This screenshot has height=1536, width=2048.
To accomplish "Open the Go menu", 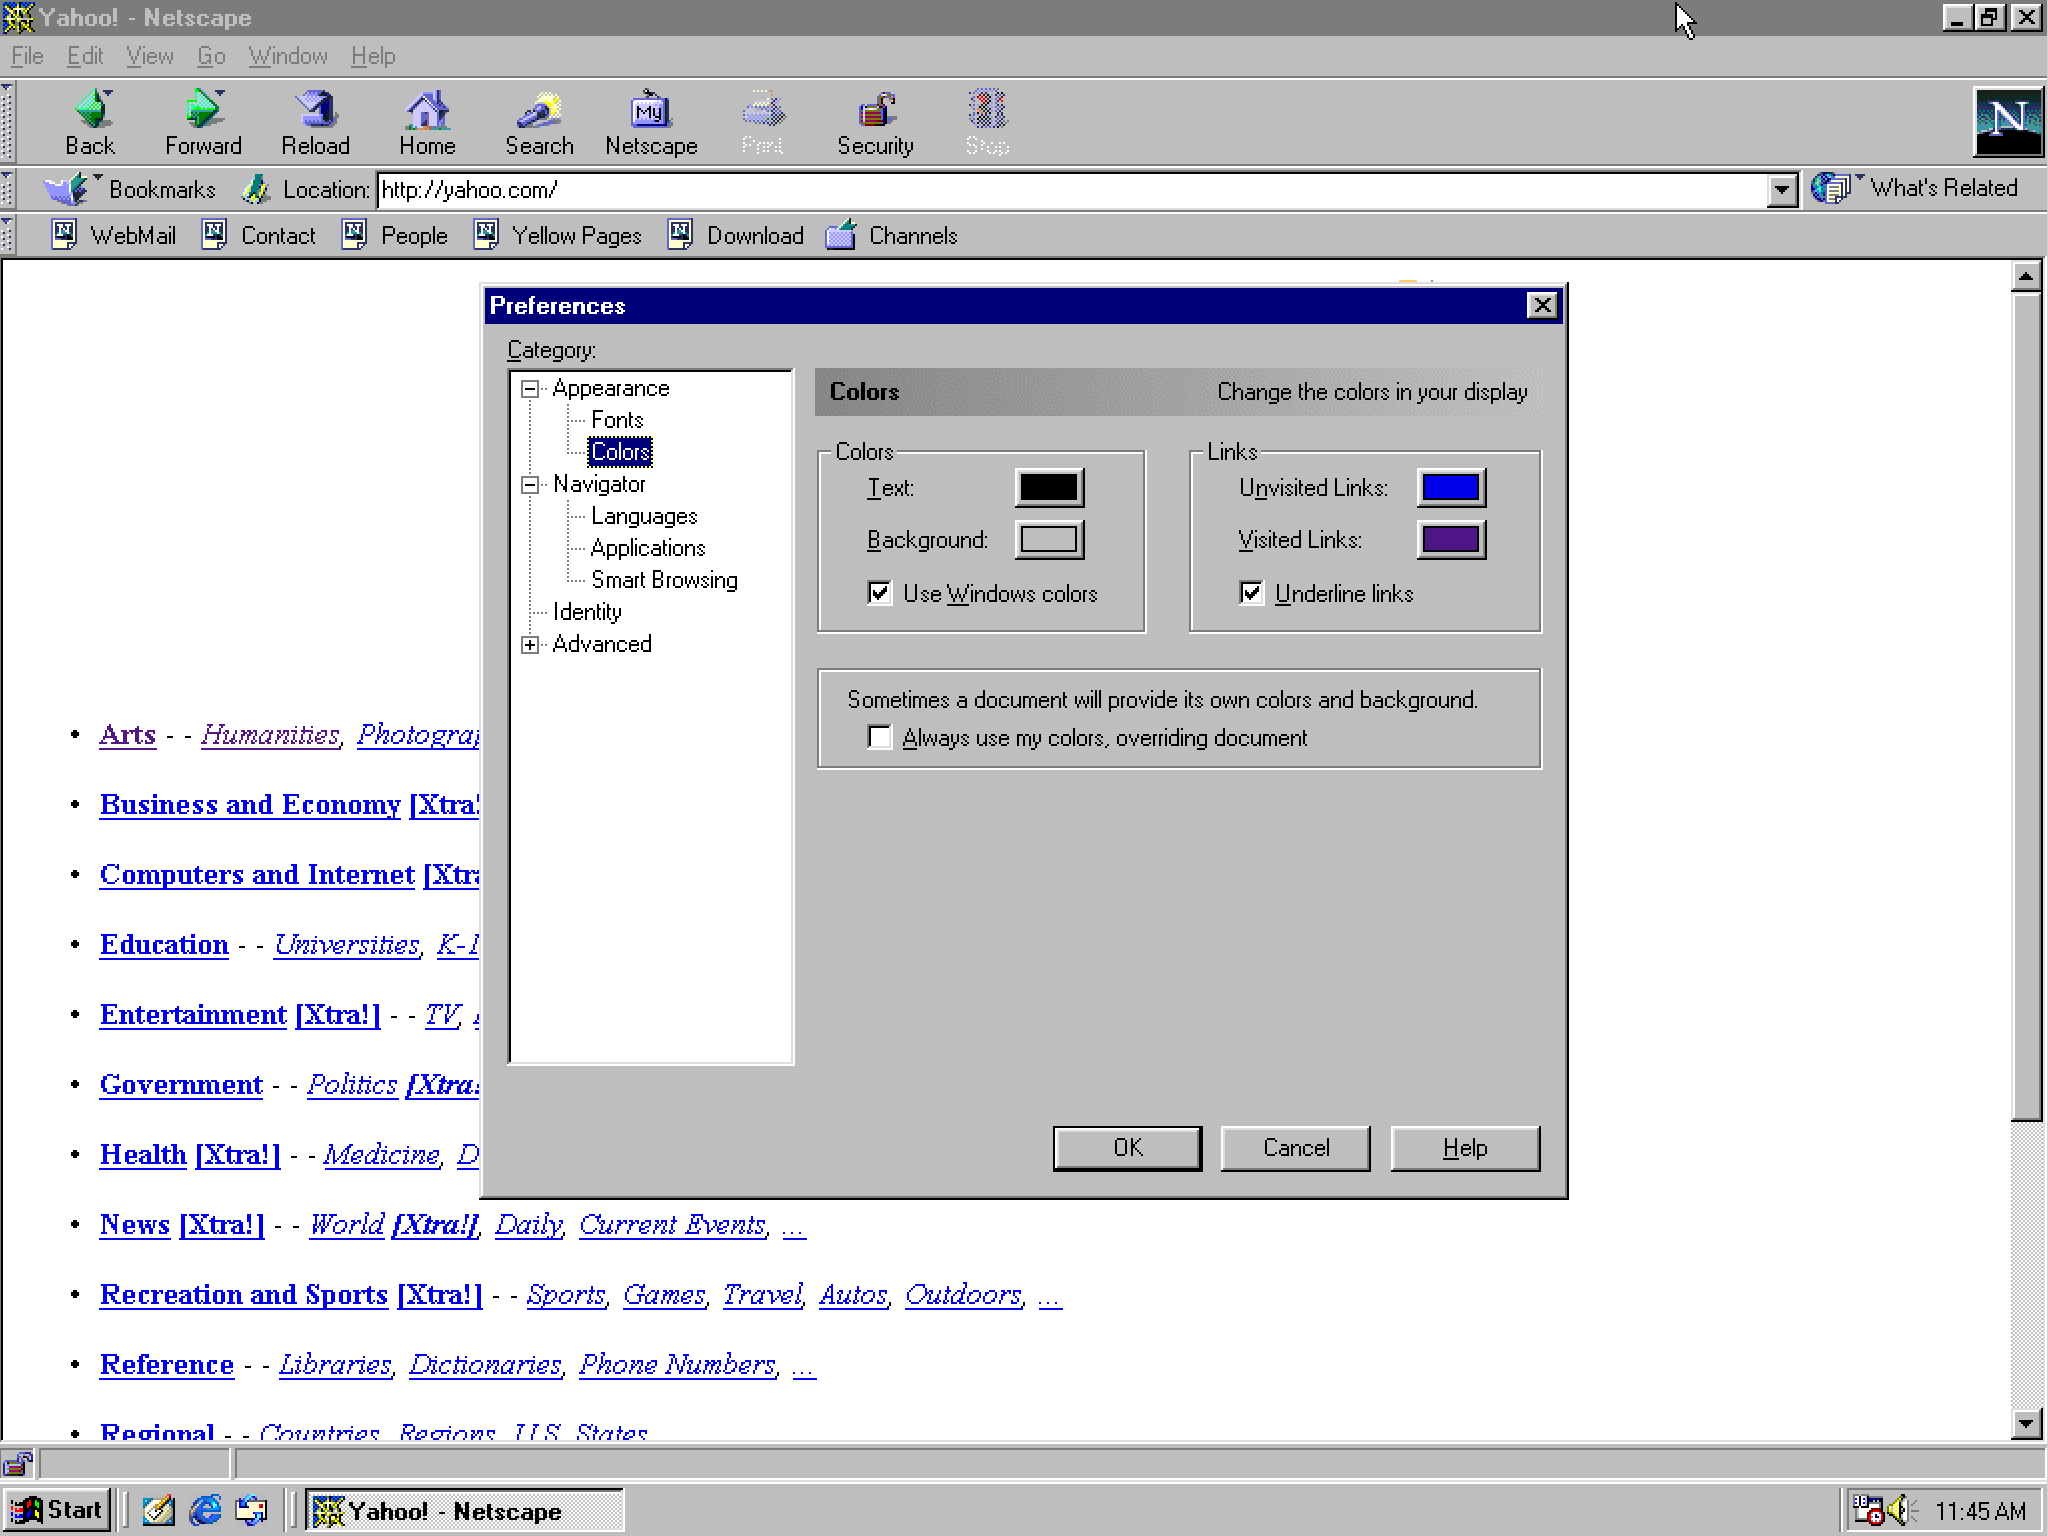I will pos(211,56).
